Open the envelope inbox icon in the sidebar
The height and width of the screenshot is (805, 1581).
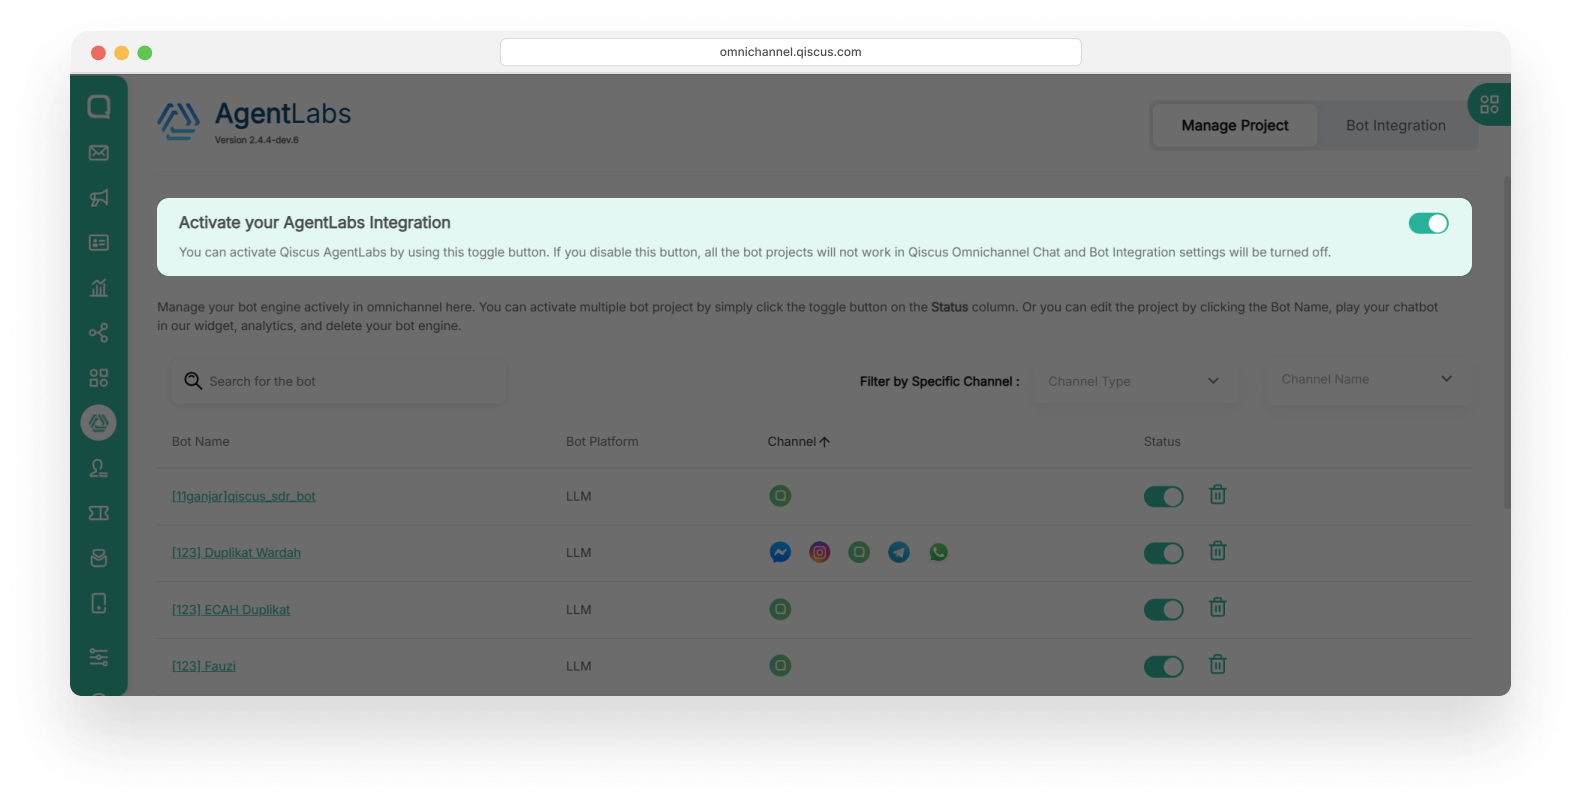tap(99, 153)
